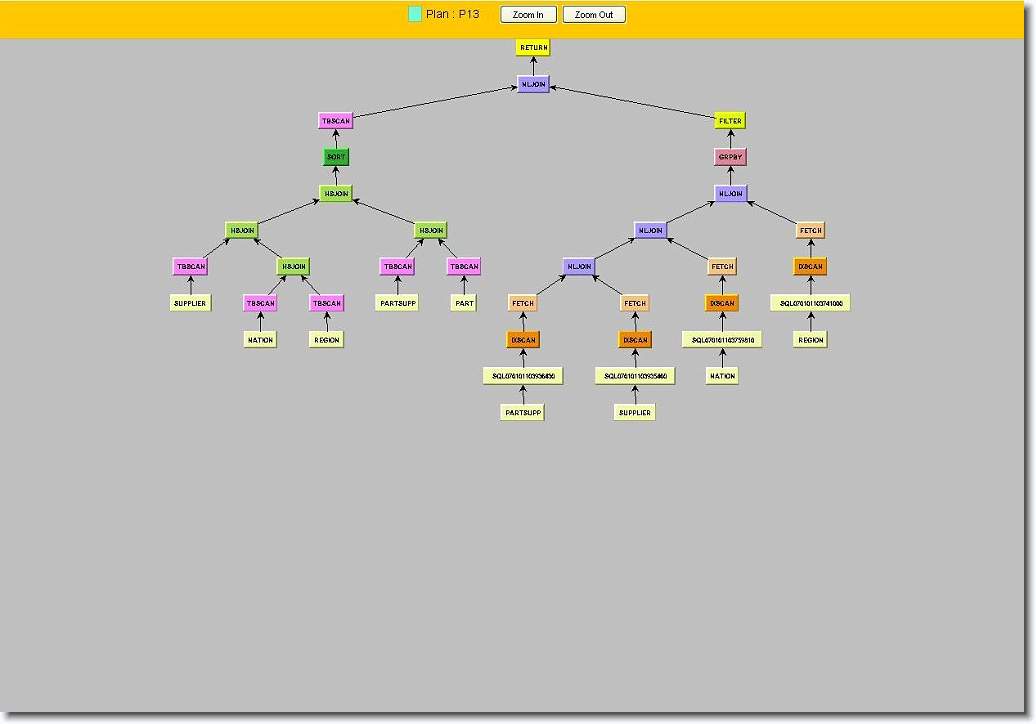This screenshot has height=724, width=1036.
Task: Click the FILTER operator node
Action: coord(730,120)
